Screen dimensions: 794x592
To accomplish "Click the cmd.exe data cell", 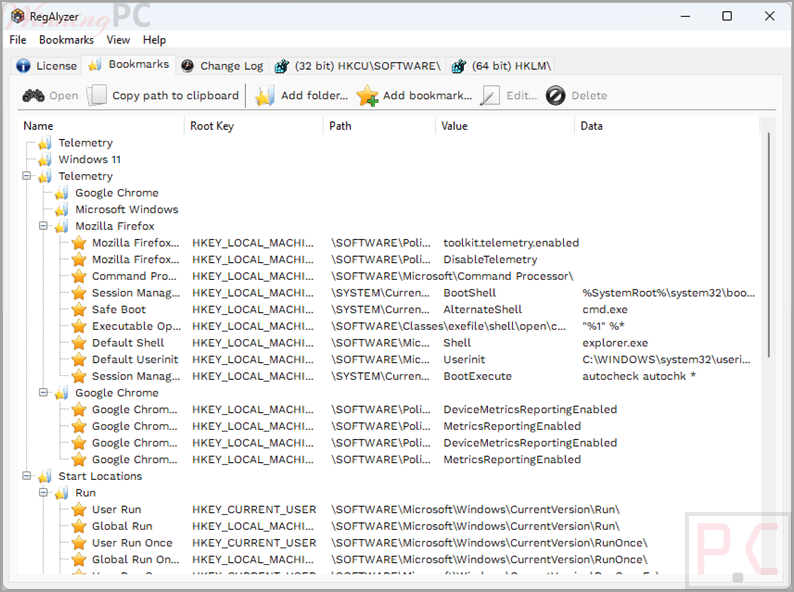I will (x=605, y=309).
